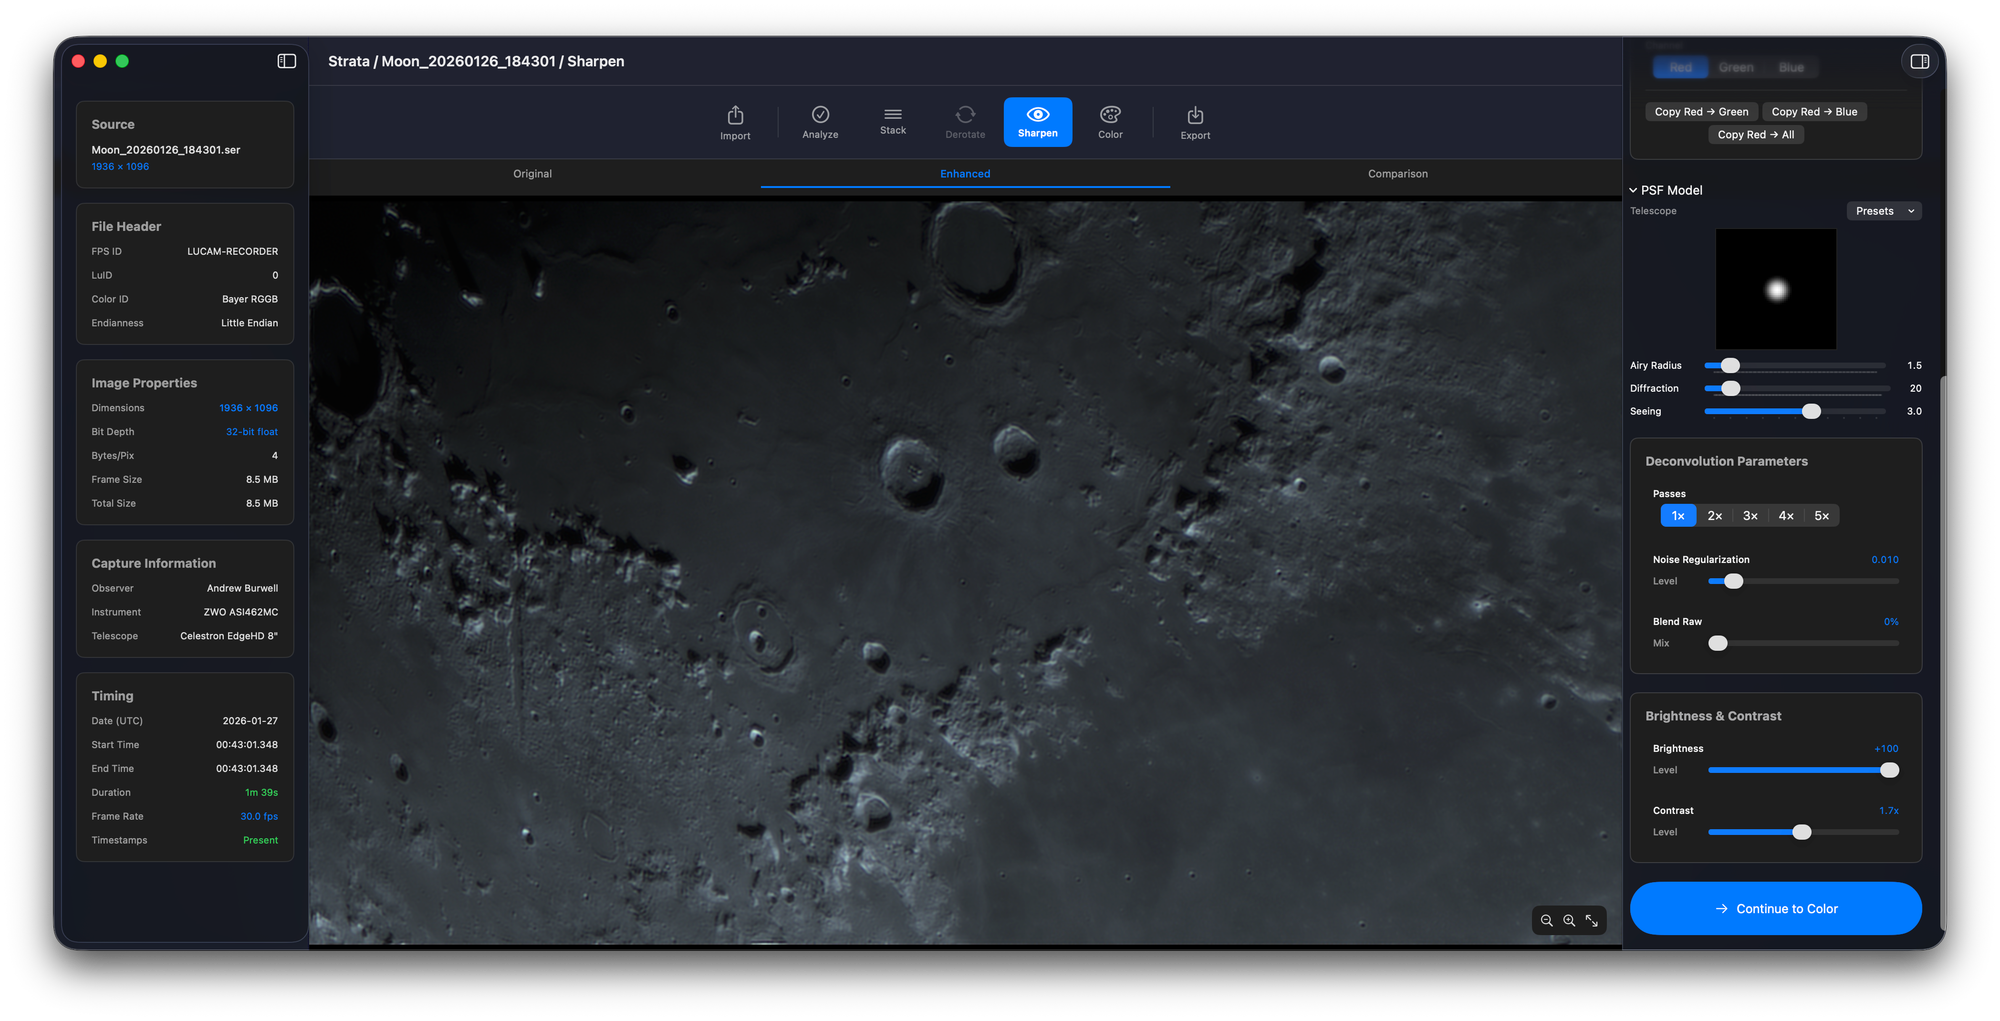Zoom in on the moon image
The image size is (2000, 1021).
tap(1569, 920)
